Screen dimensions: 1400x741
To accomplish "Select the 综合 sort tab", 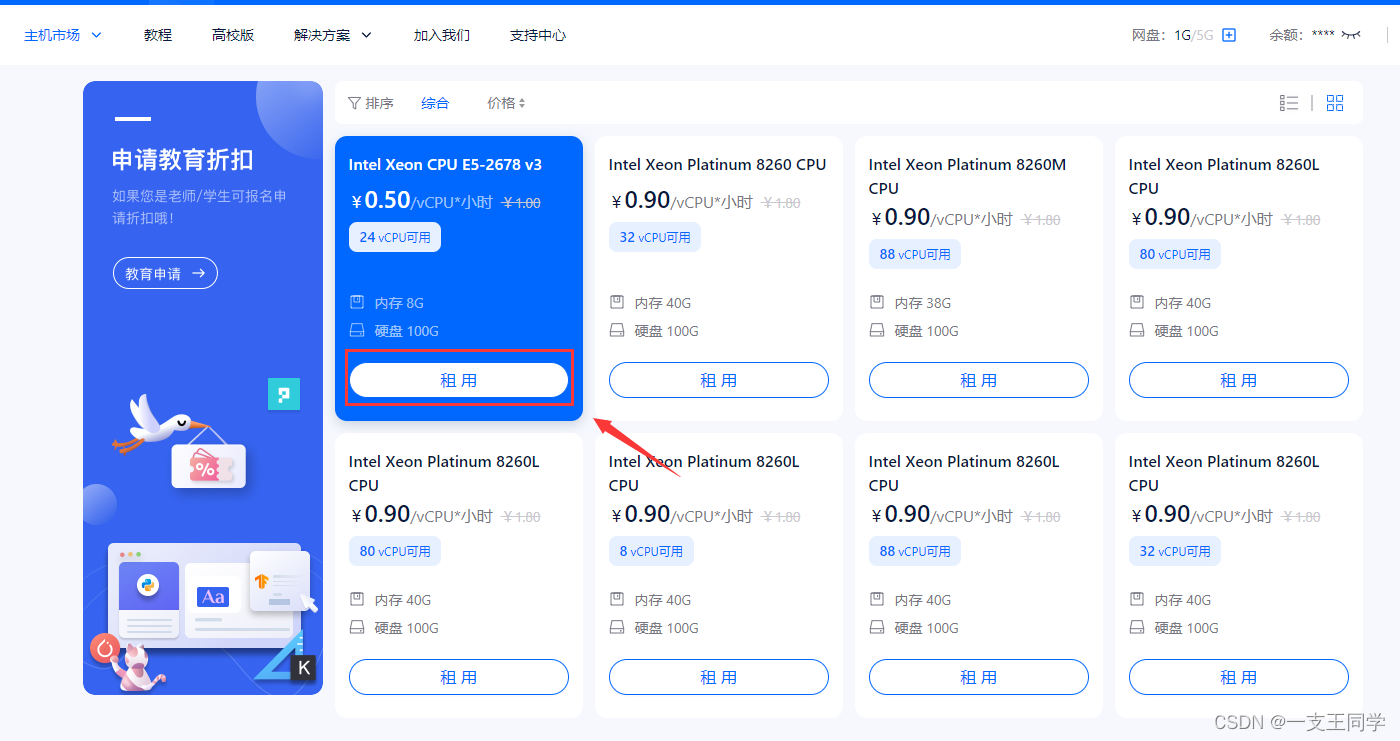I will pos(435,103).
